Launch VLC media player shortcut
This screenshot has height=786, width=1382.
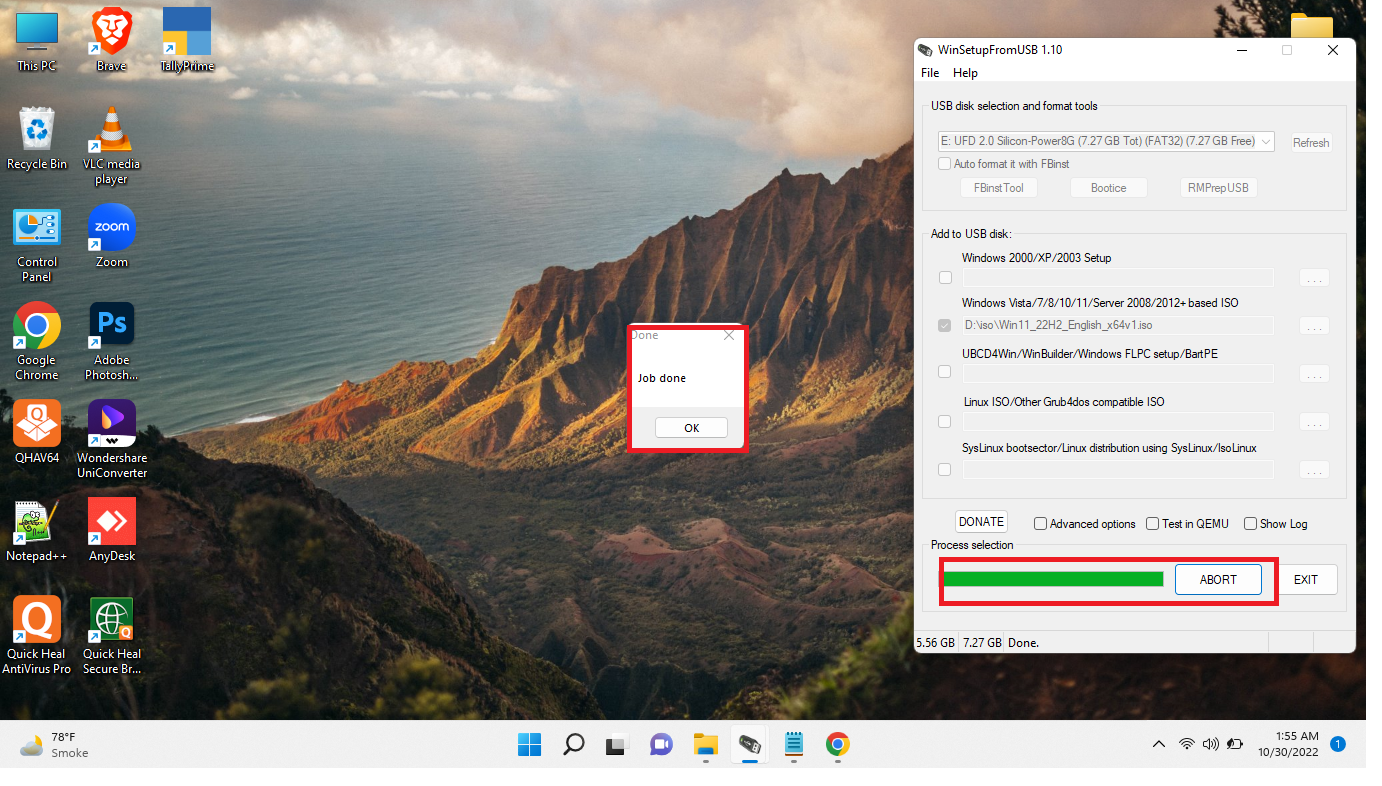point(111,146)
